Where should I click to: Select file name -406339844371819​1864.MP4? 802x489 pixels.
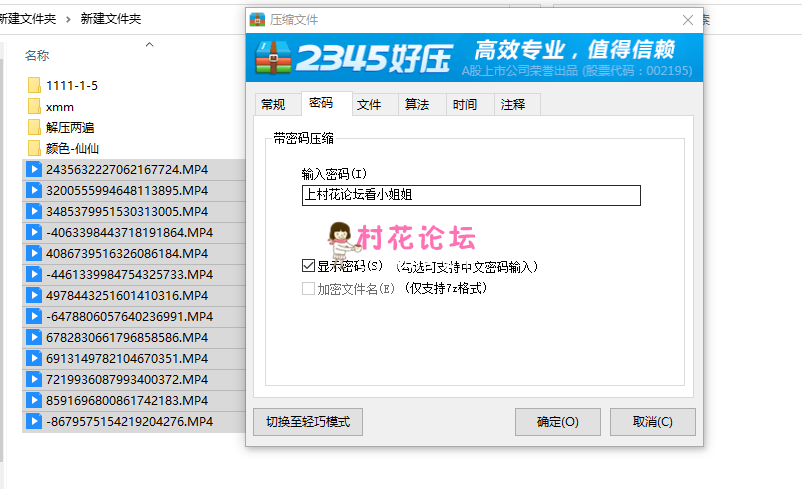[129, 232]
